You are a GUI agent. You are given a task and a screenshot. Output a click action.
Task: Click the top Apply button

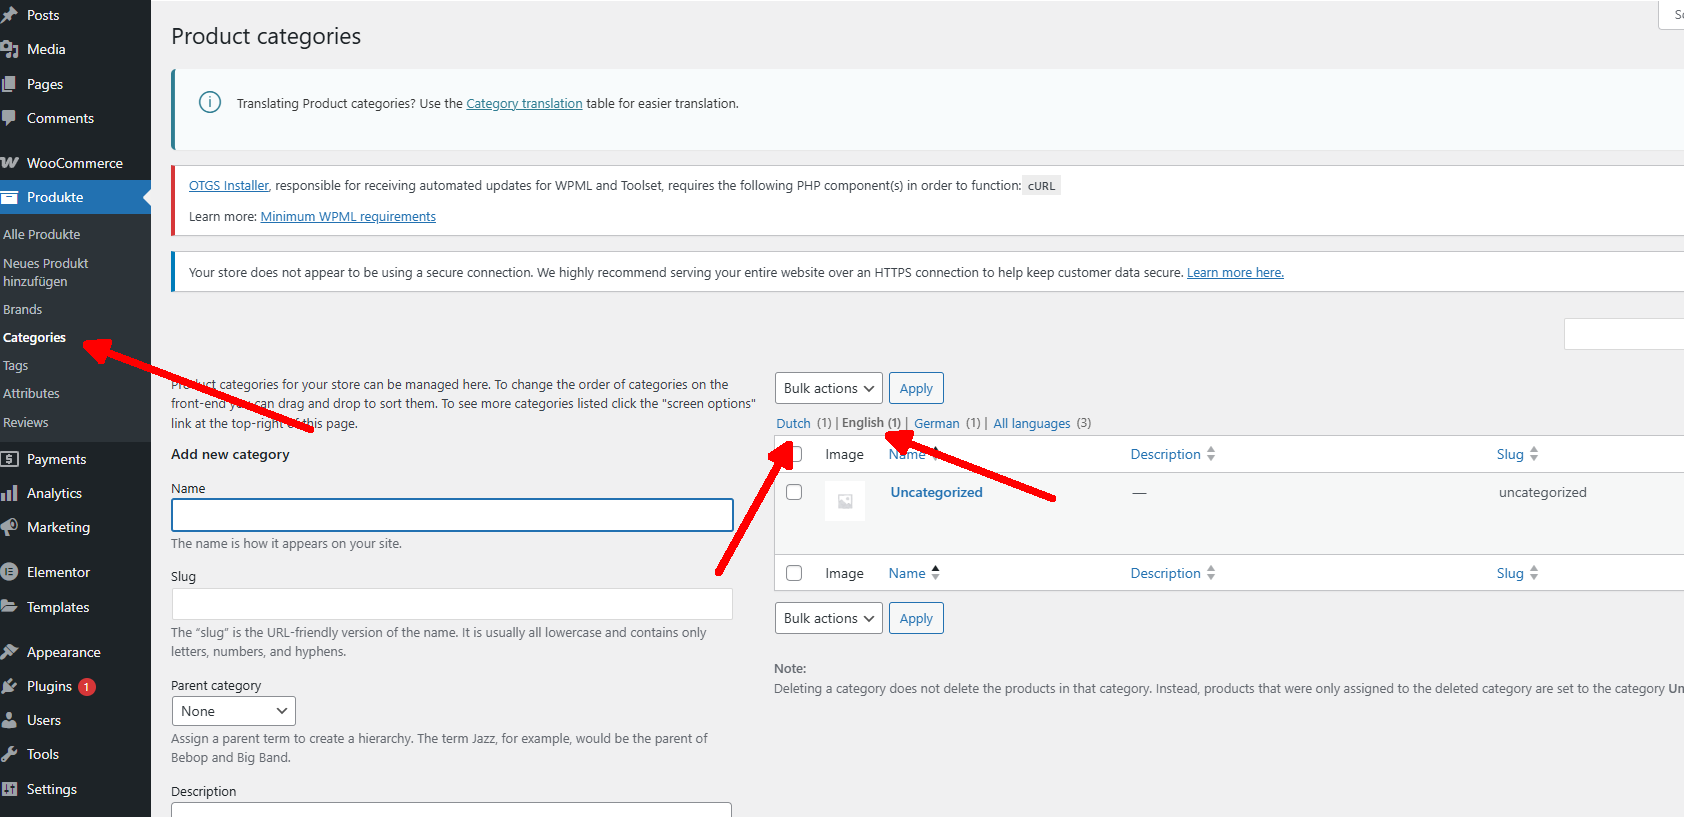[916, 388]
